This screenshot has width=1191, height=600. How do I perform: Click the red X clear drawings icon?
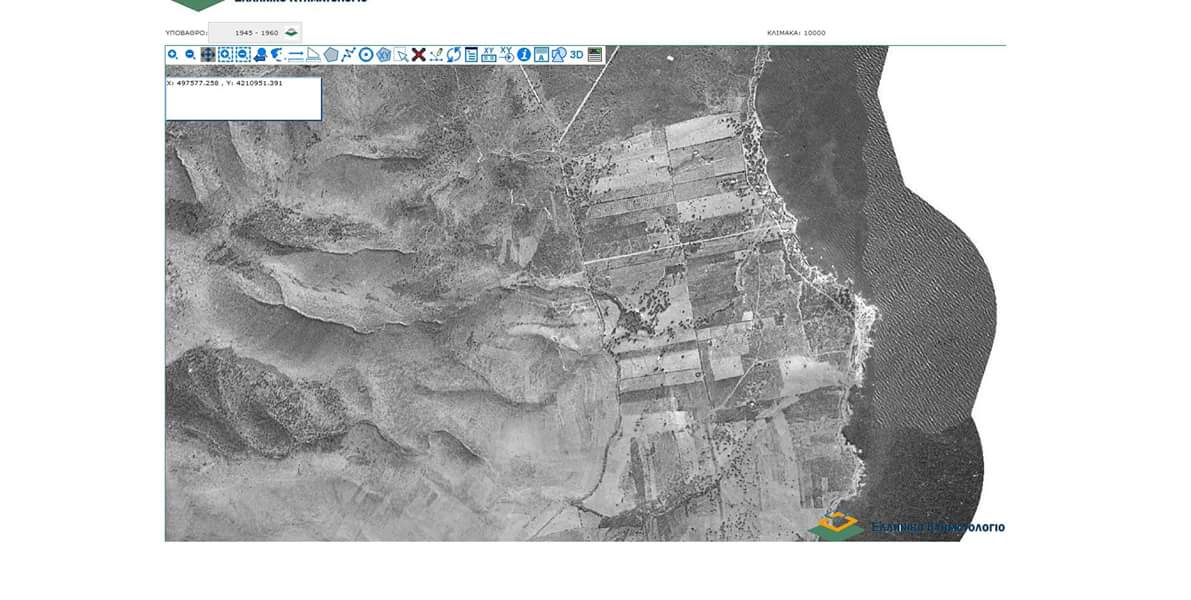[x=419, y=55]
